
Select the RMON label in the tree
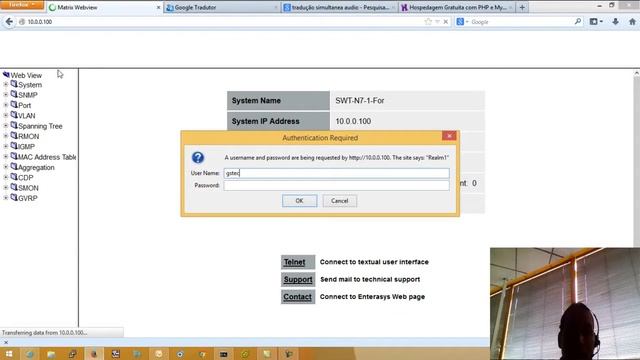[29, 136]
